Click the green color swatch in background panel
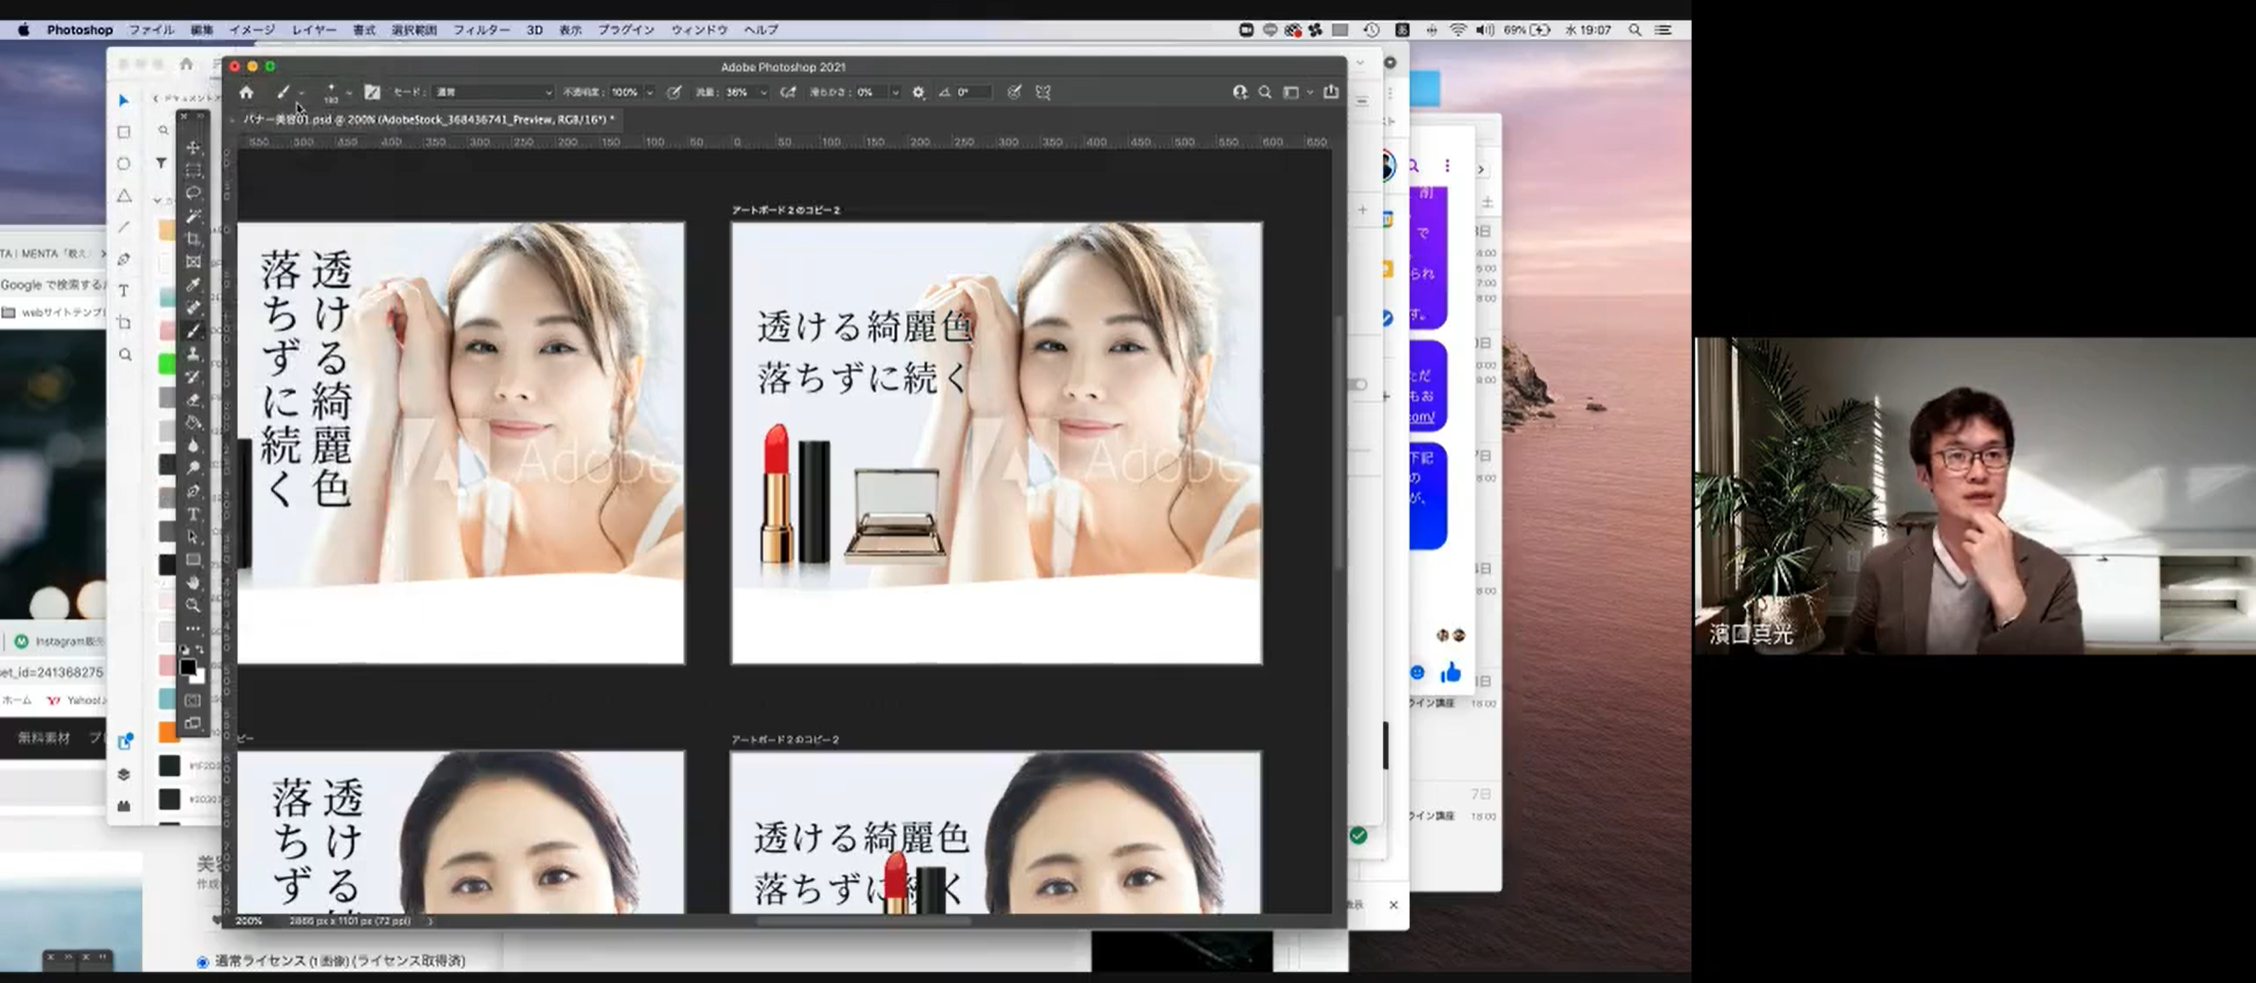Screen dimensions: 2256x983 pos(167,364)
